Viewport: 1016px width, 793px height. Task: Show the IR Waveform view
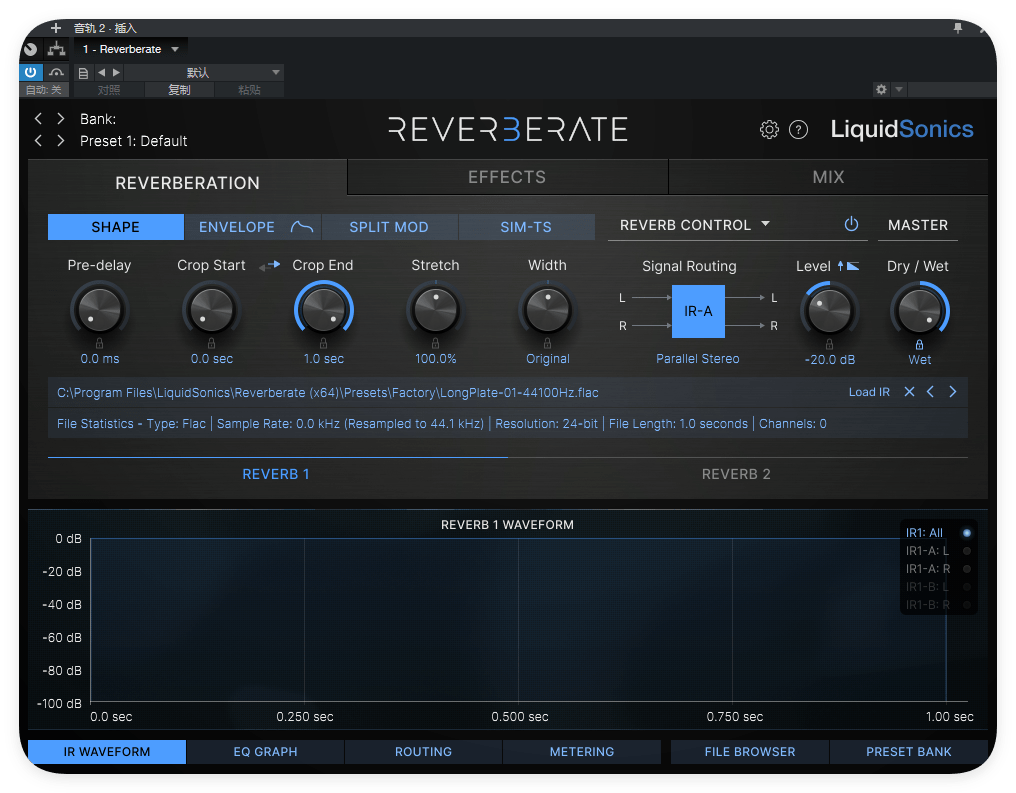coord(107,752)
